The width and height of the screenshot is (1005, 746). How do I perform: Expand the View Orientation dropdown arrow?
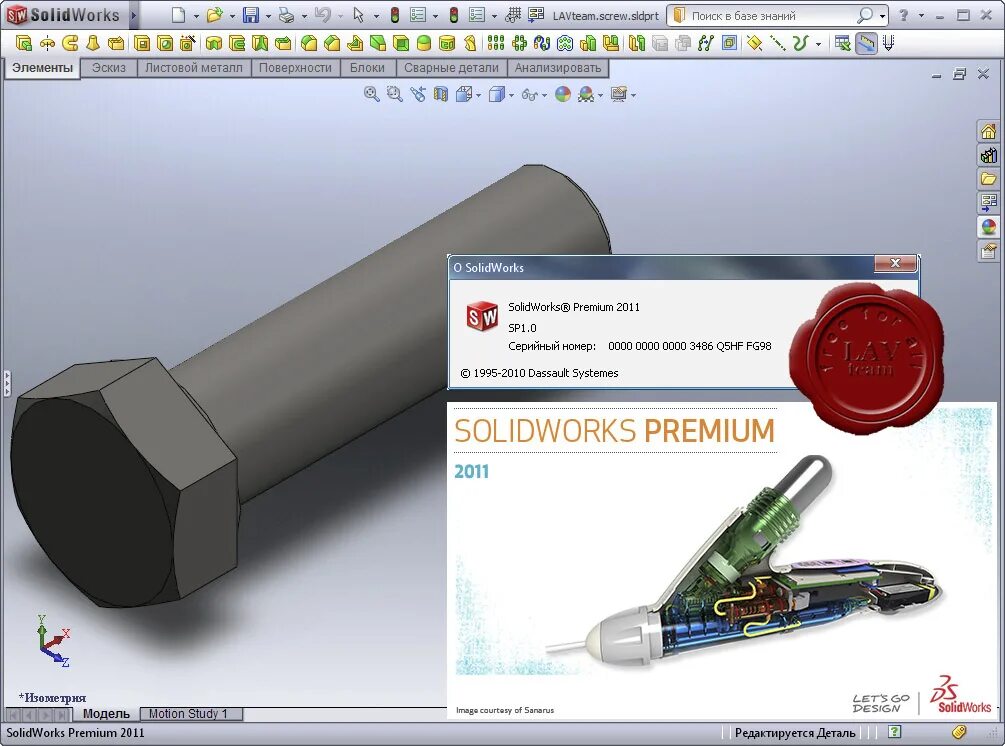(x=478, y=95)
